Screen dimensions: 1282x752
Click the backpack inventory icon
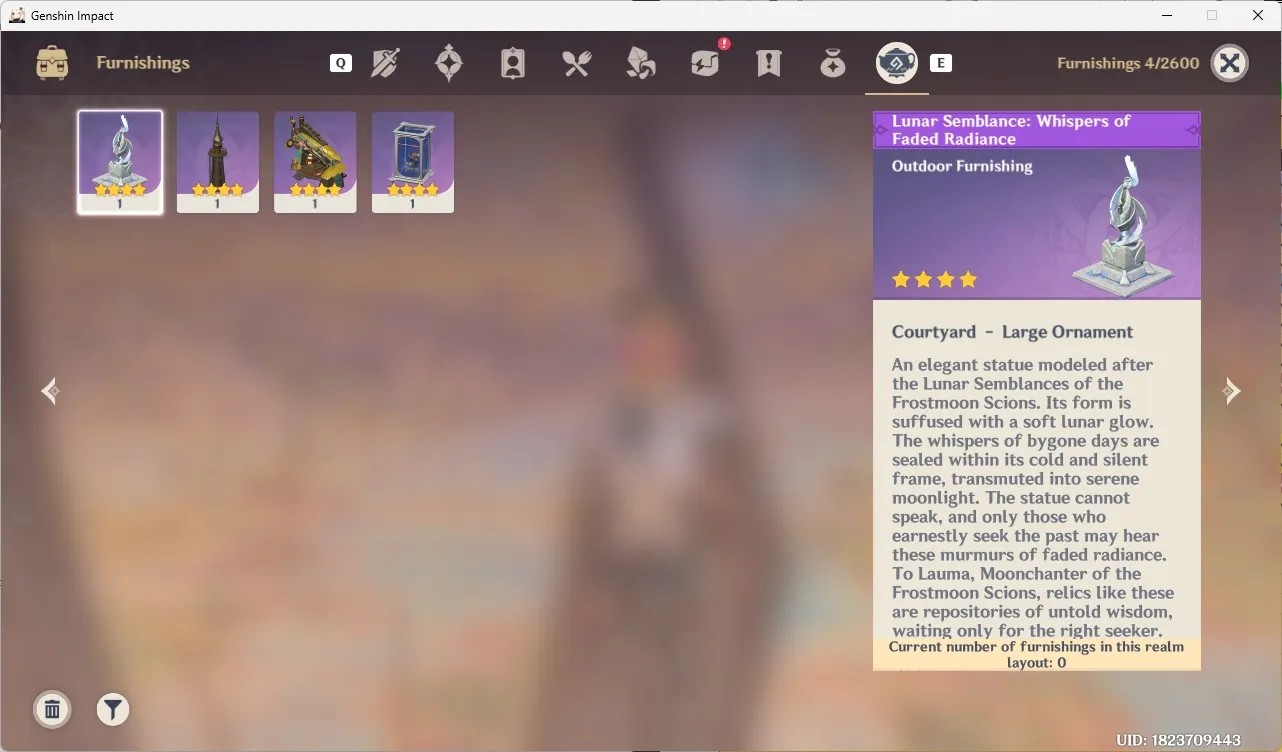pos(52,63)
